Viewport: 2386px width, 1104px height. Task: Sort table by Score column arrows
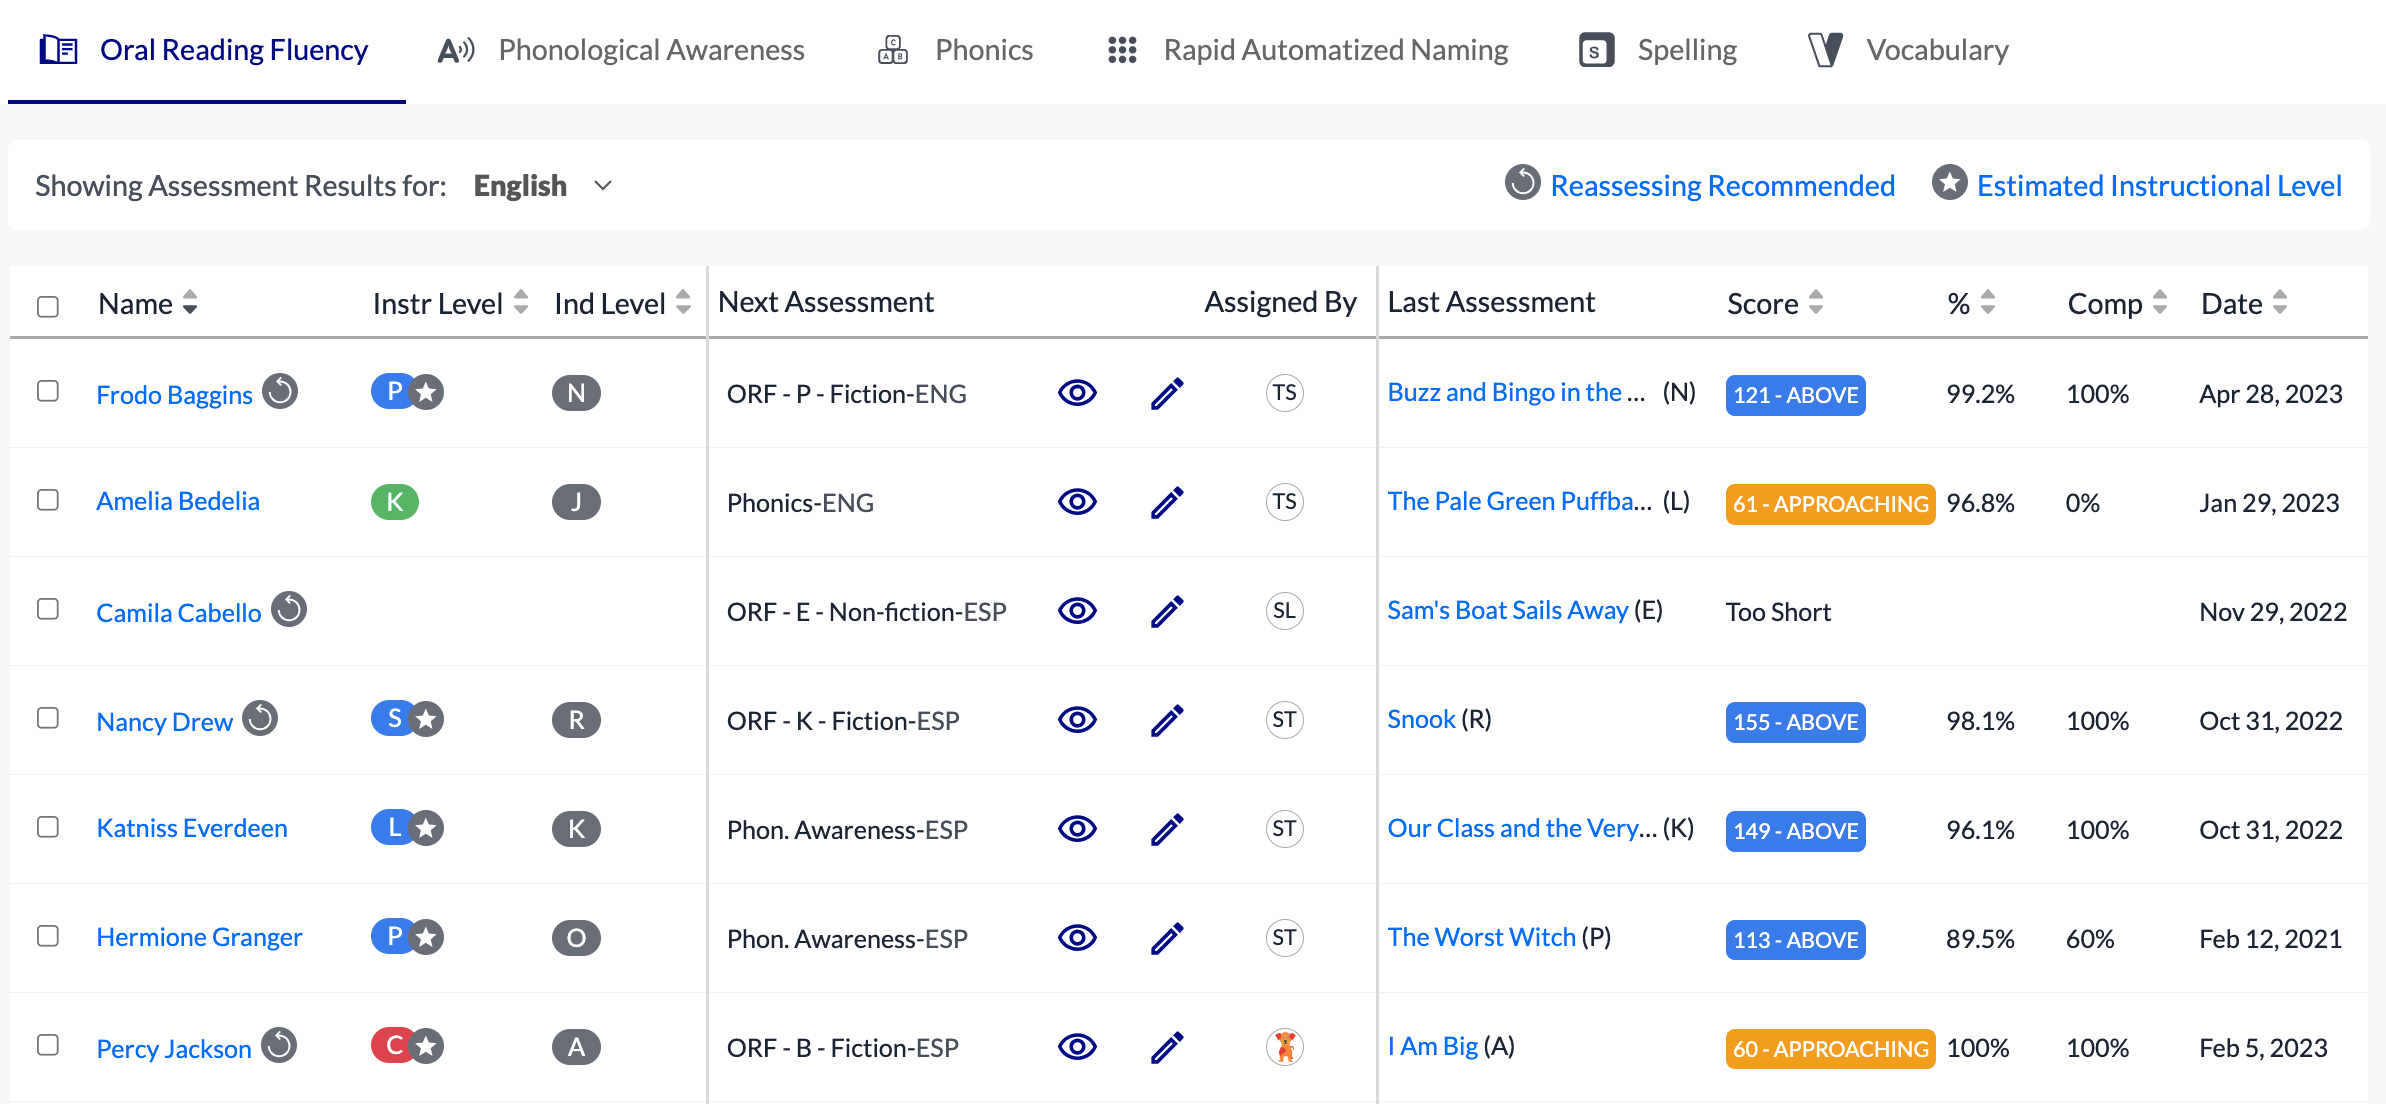(x=1816, y=302)
